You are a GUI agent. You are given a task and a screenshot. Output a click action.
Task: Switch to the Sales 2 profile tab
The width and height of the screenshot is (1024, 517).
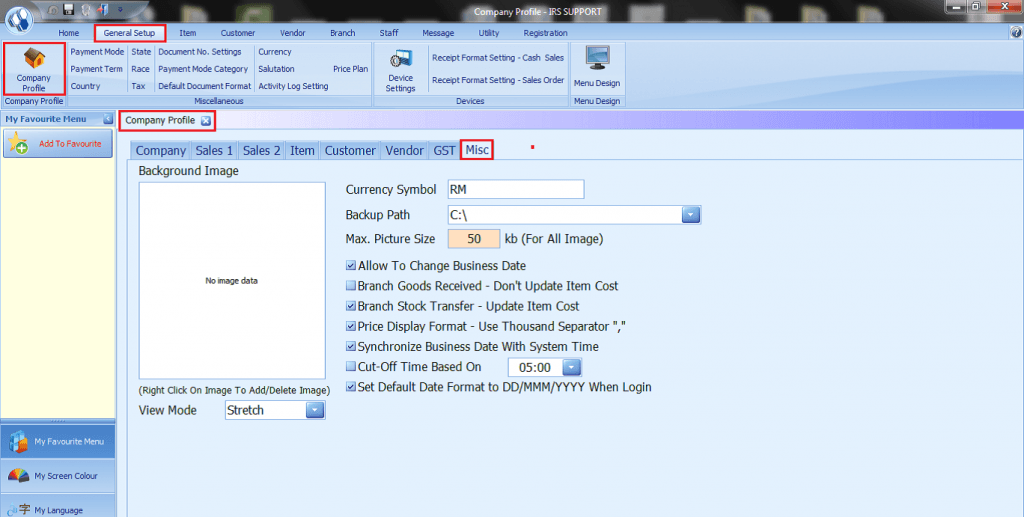pos(262,151)
